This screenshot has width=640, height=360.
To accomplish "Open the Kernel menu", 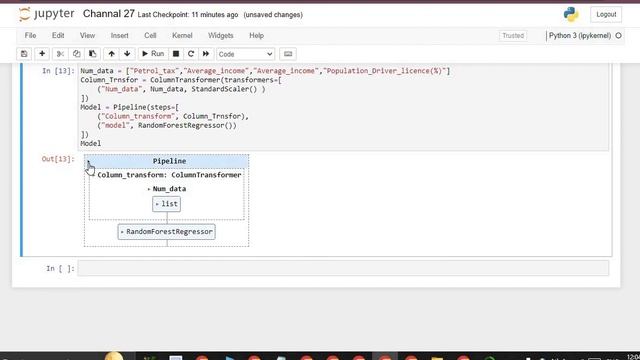I will click(182, 36).
